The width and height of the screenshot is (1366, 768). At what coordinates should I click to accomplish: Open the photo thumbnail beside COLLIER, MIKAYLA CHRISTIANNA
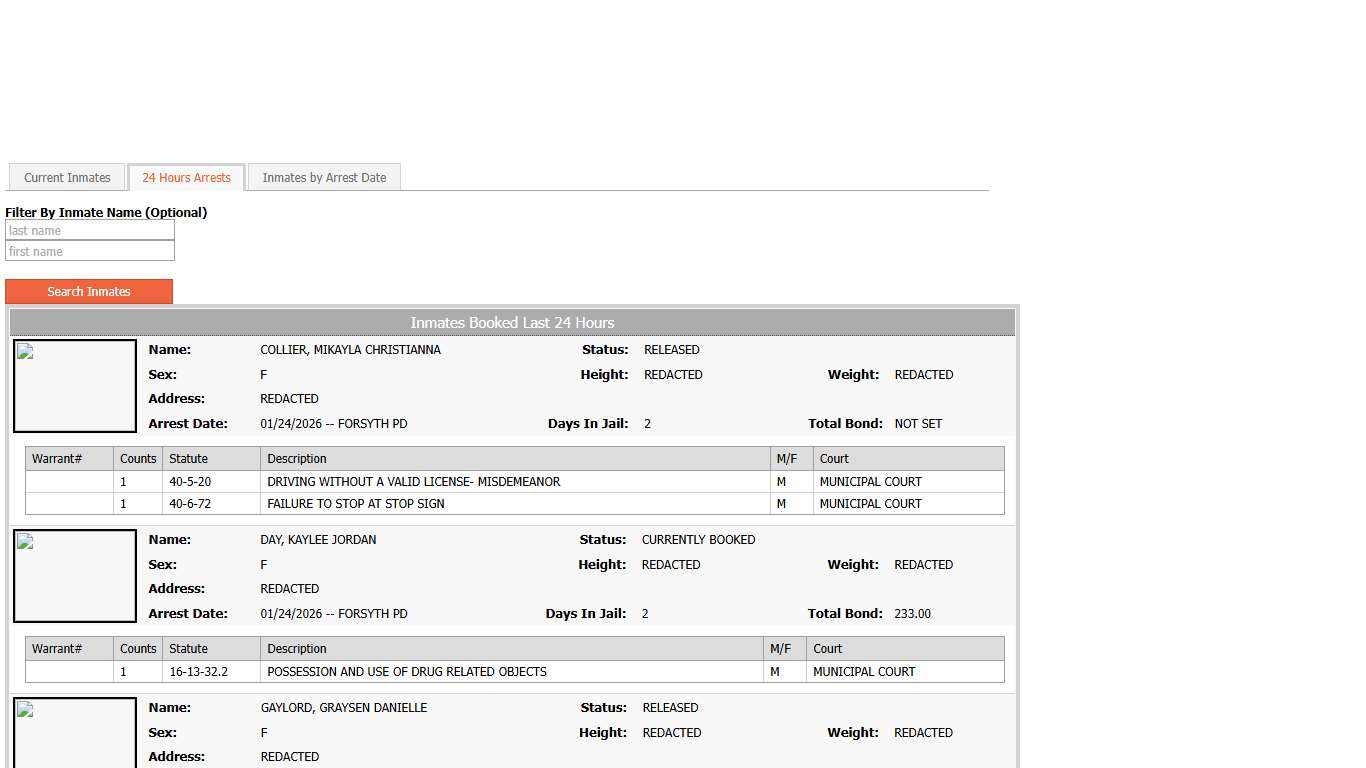(75, 386)
